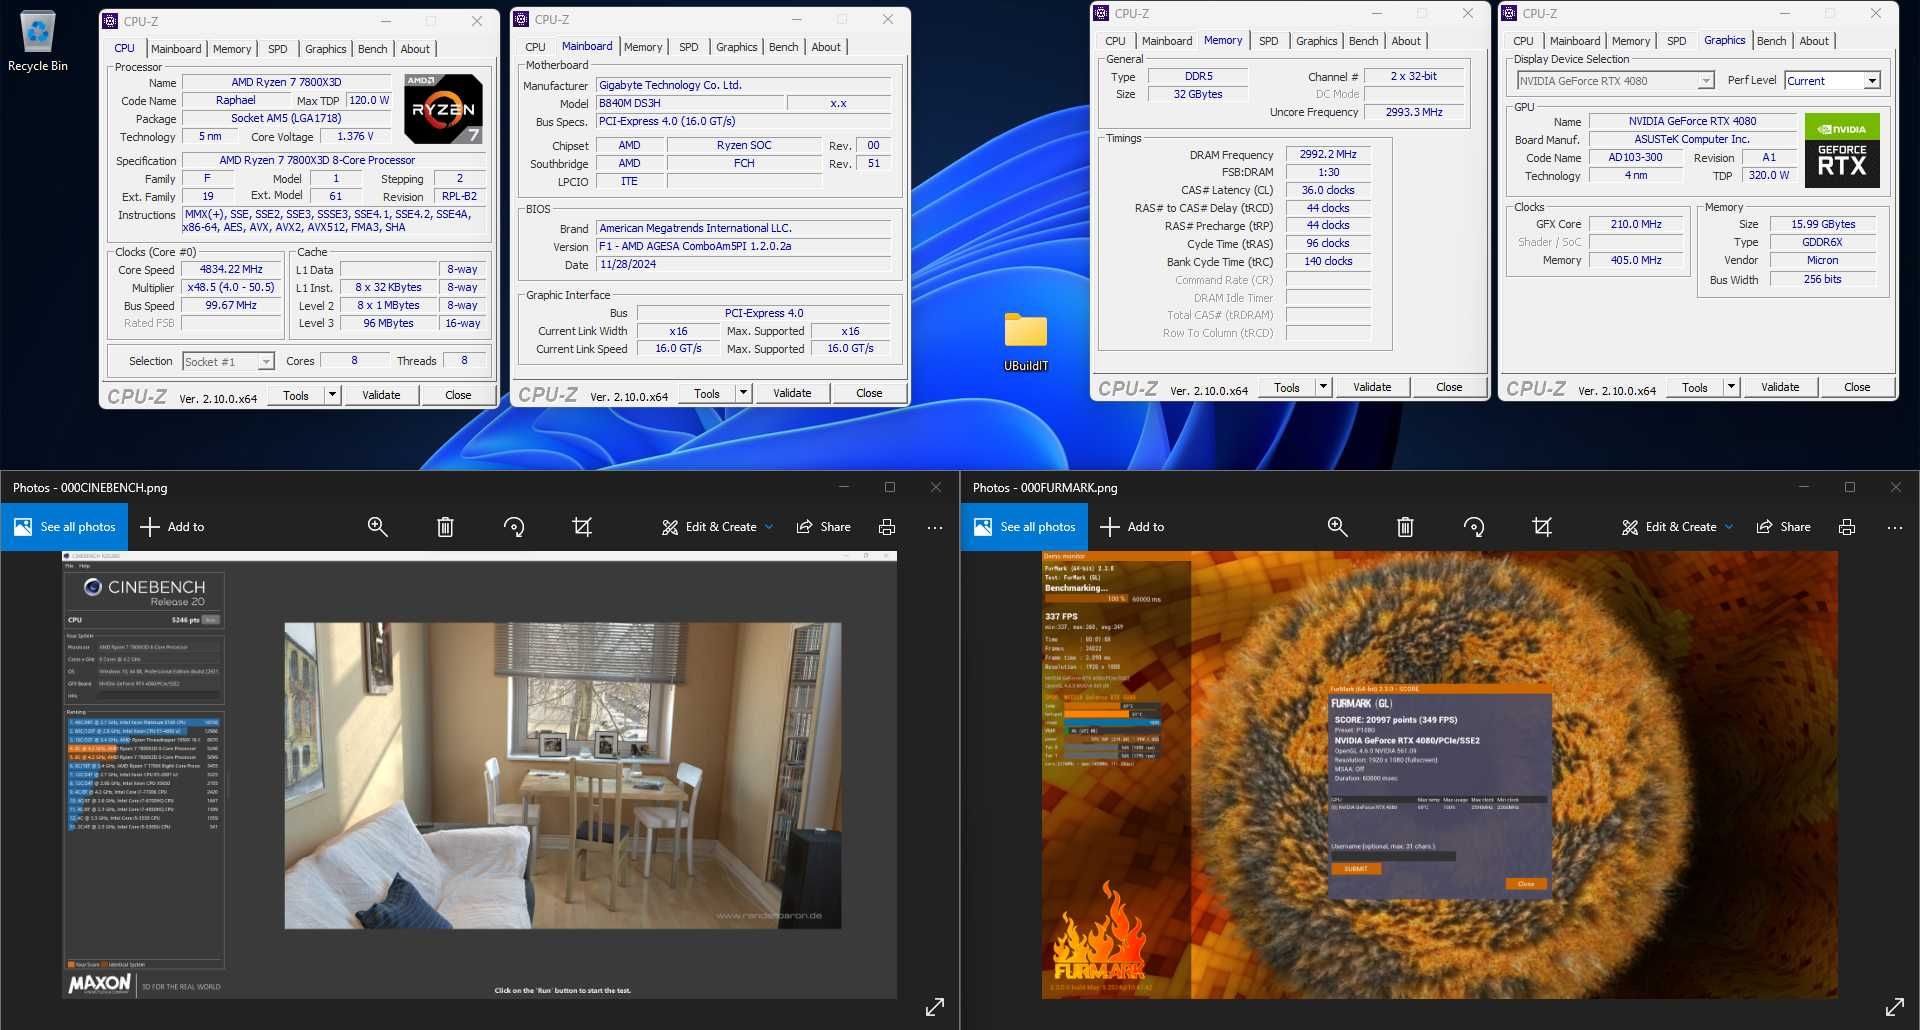The height and width of the screenshot is (1030, 1920).
Task: Click the Core Speed 4834.22 MHz value
Action: 231,269
